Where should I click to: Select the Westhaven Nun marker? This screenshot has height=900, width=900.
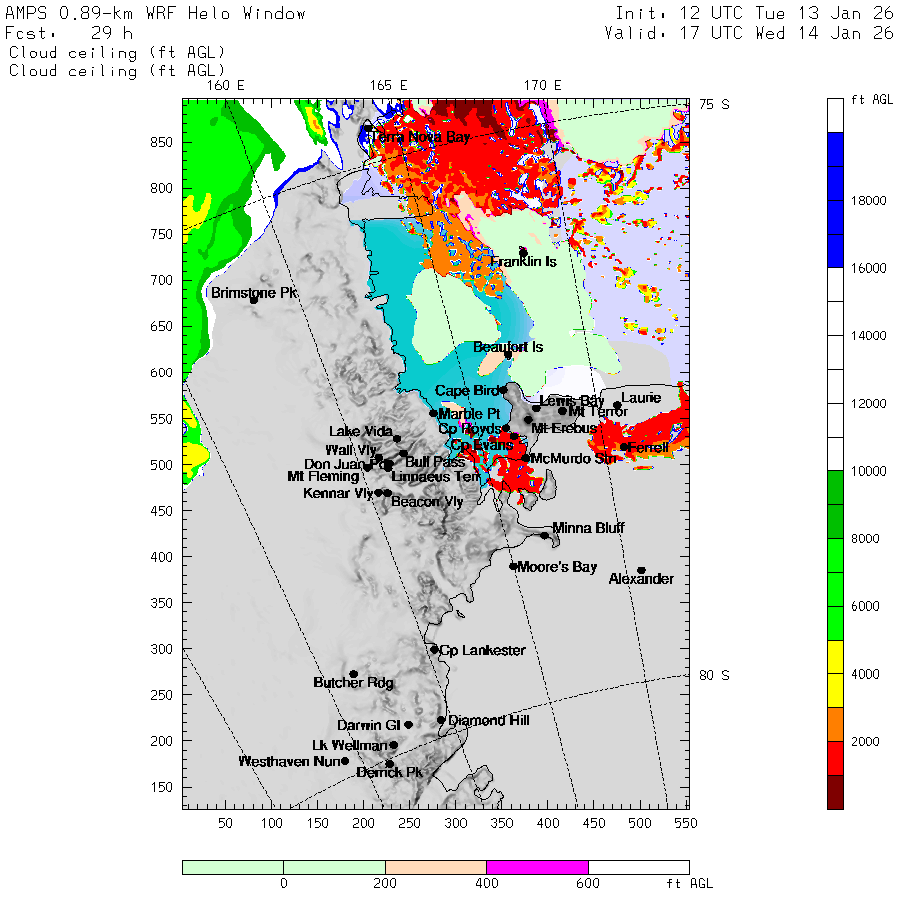[345, 761]
